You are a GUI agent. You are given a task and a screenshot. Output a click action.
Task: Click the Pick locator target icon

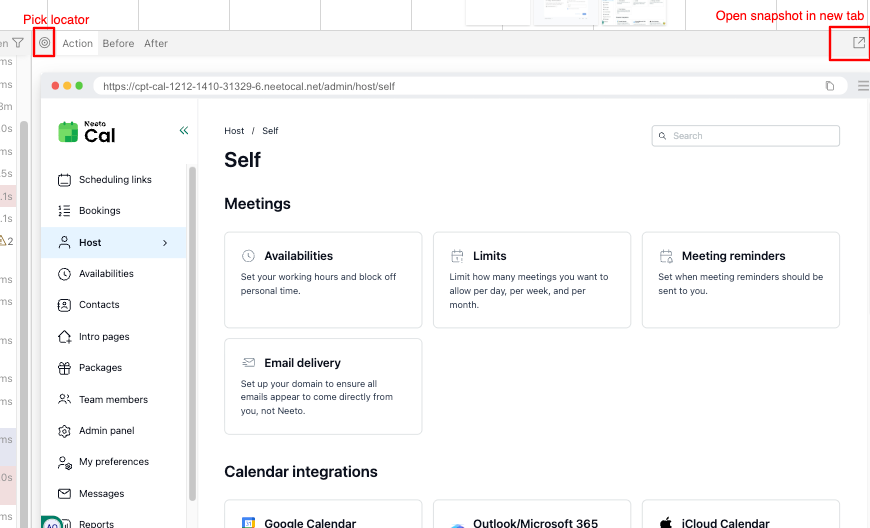(44, 43)
